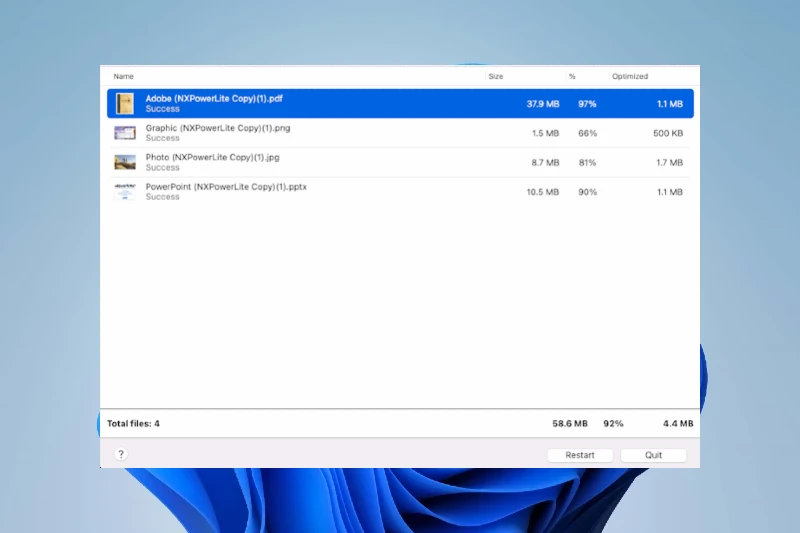This screenshot has height=533, width=800.
Task: Click Success status under the PowerPoint PPTX
Action: click(162, 197)
